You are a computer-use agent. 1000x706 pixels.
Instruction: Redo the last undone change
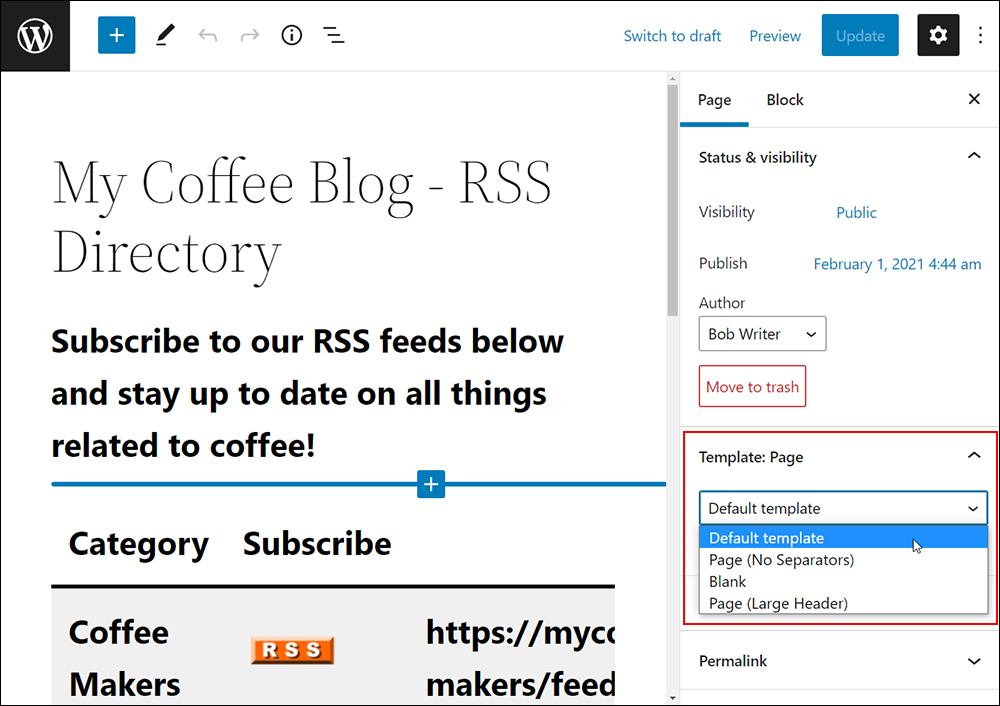tap(249, 35)
